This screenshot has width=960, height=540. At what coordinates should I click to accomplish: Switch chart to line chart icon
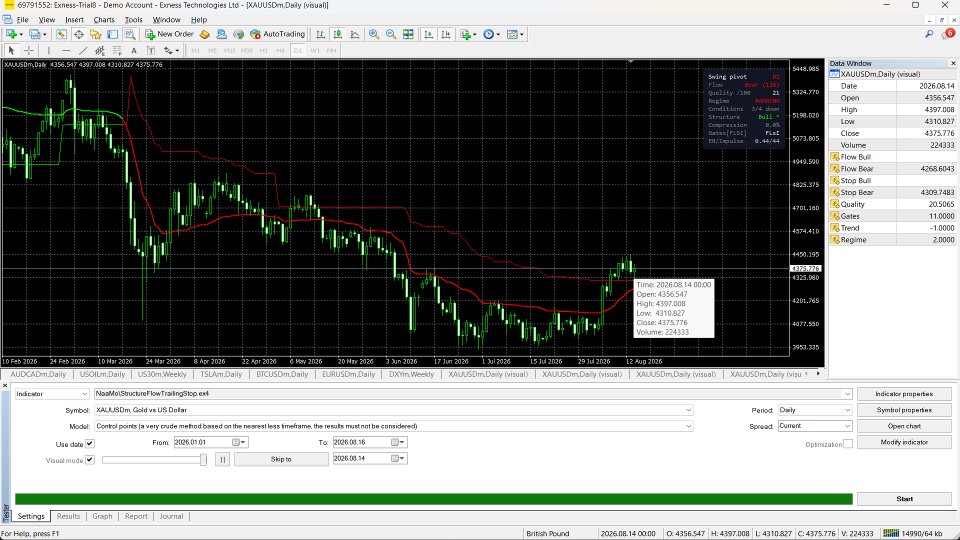pyautogui.click(x=354, y=34)
